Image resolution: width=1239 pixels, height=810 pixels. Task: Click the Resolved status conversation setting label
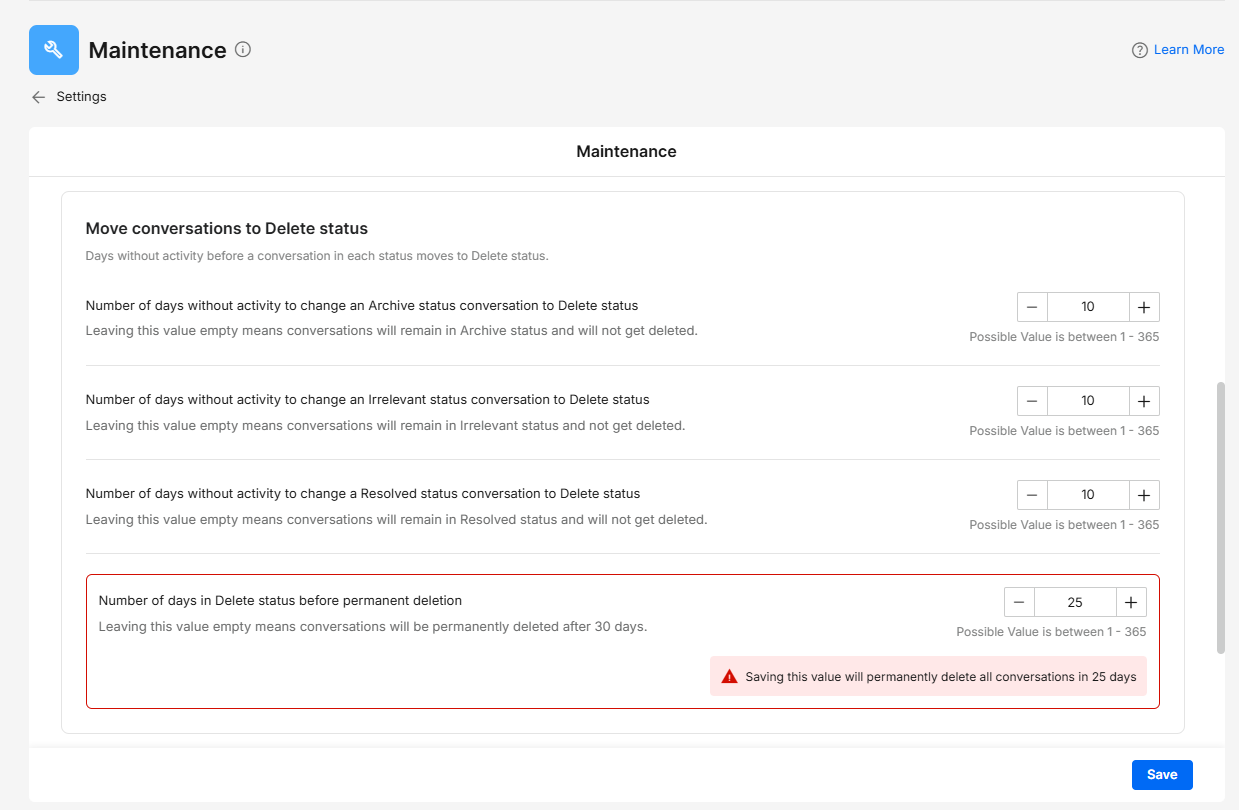(363, 494)
